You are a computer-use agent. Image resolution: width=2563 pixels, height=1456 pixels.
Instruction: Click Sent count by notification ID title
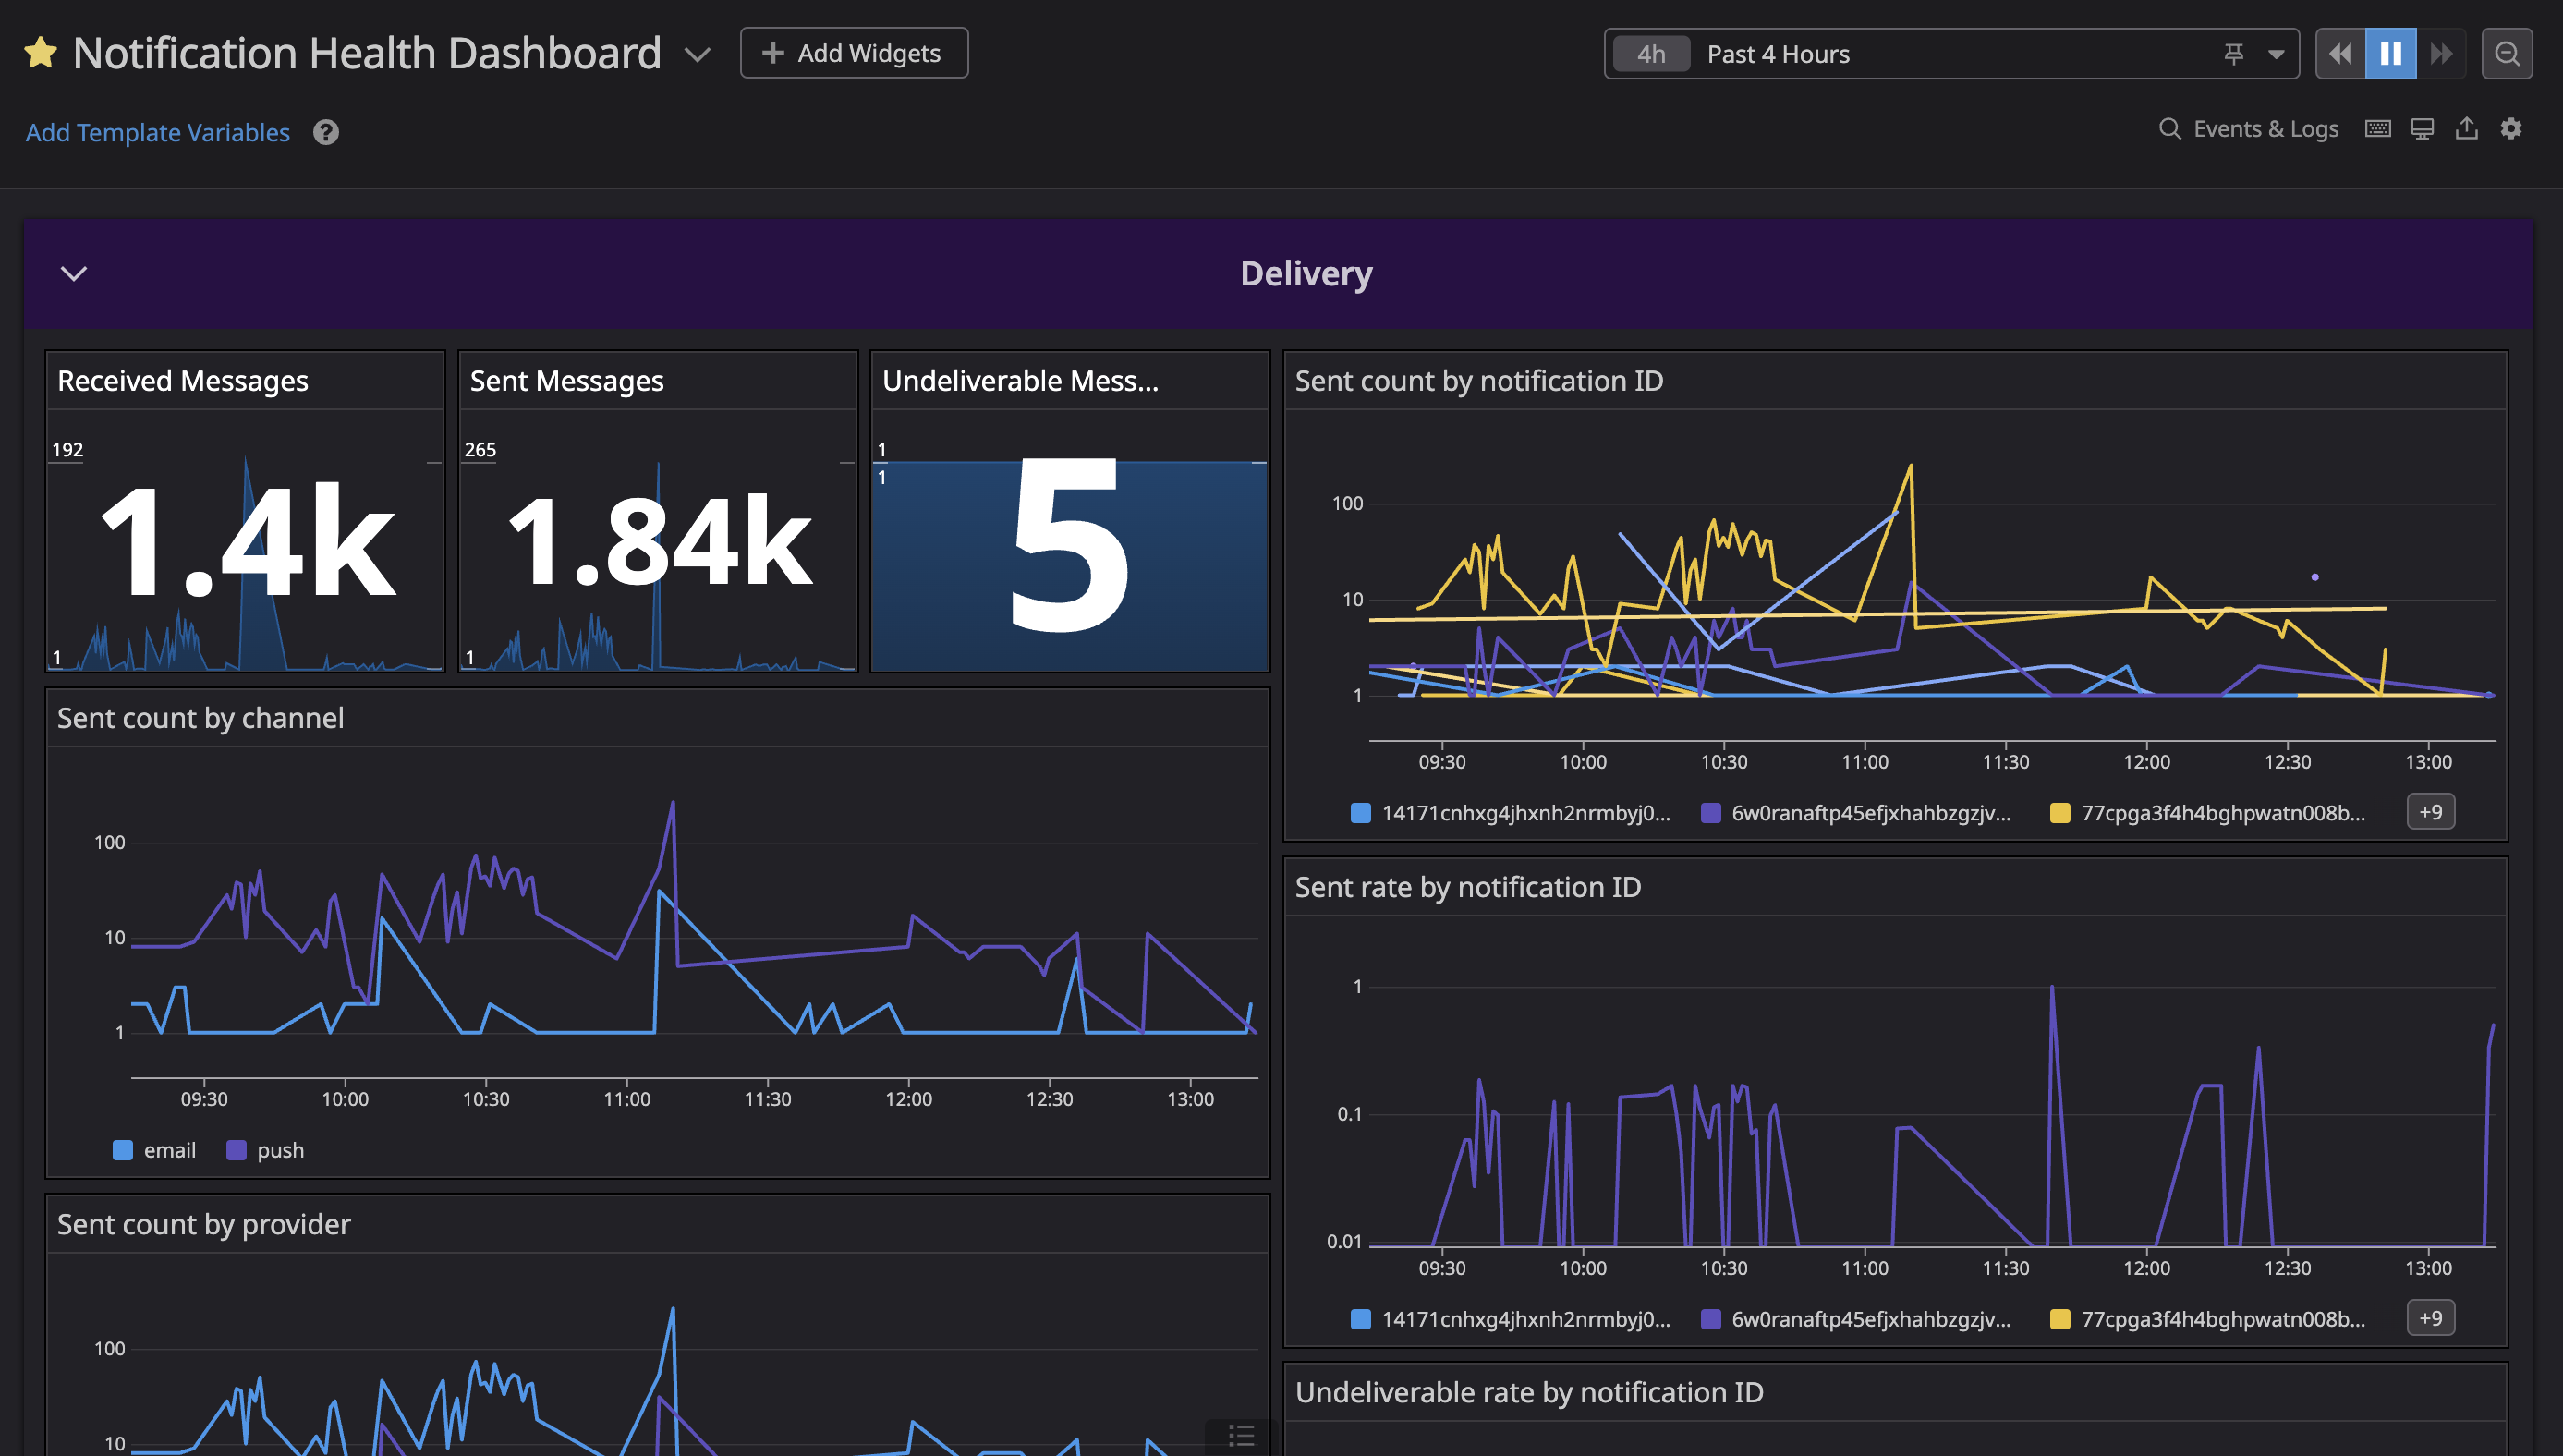[1479, 381]
